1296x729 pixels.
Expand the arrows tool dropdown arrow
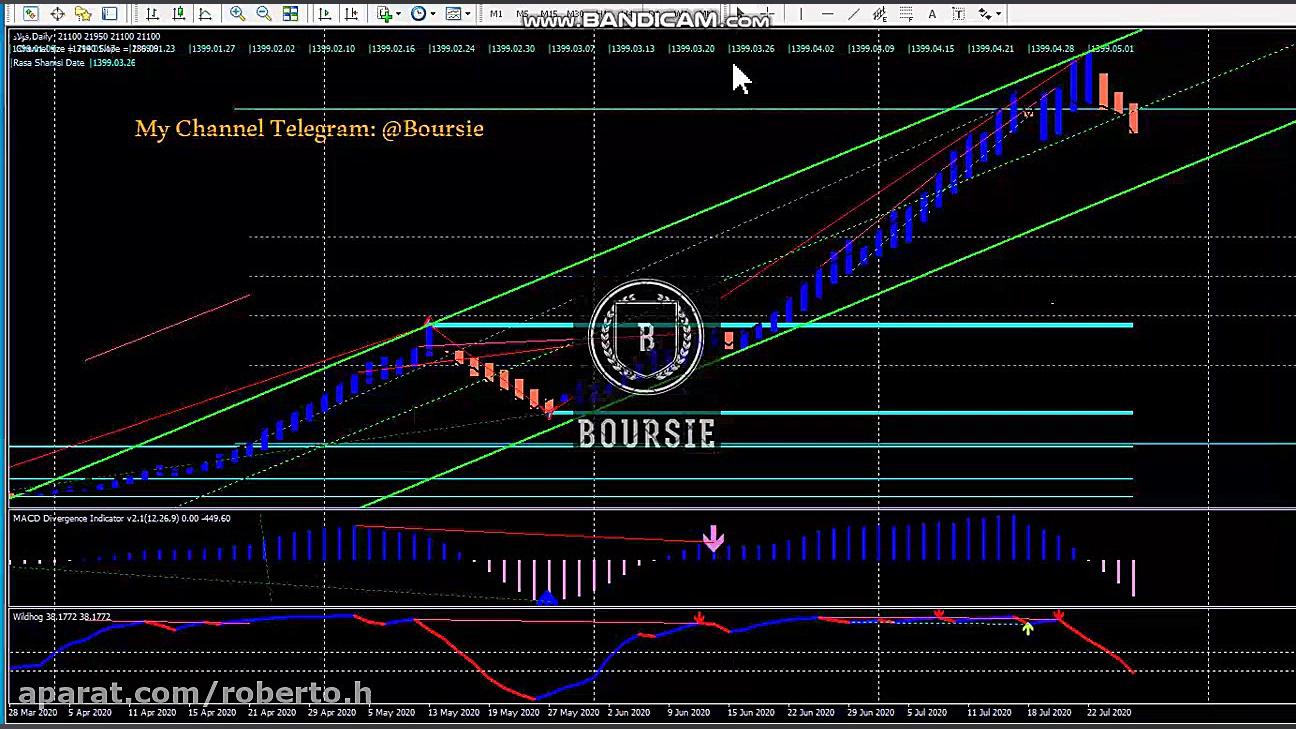point(999,14)
